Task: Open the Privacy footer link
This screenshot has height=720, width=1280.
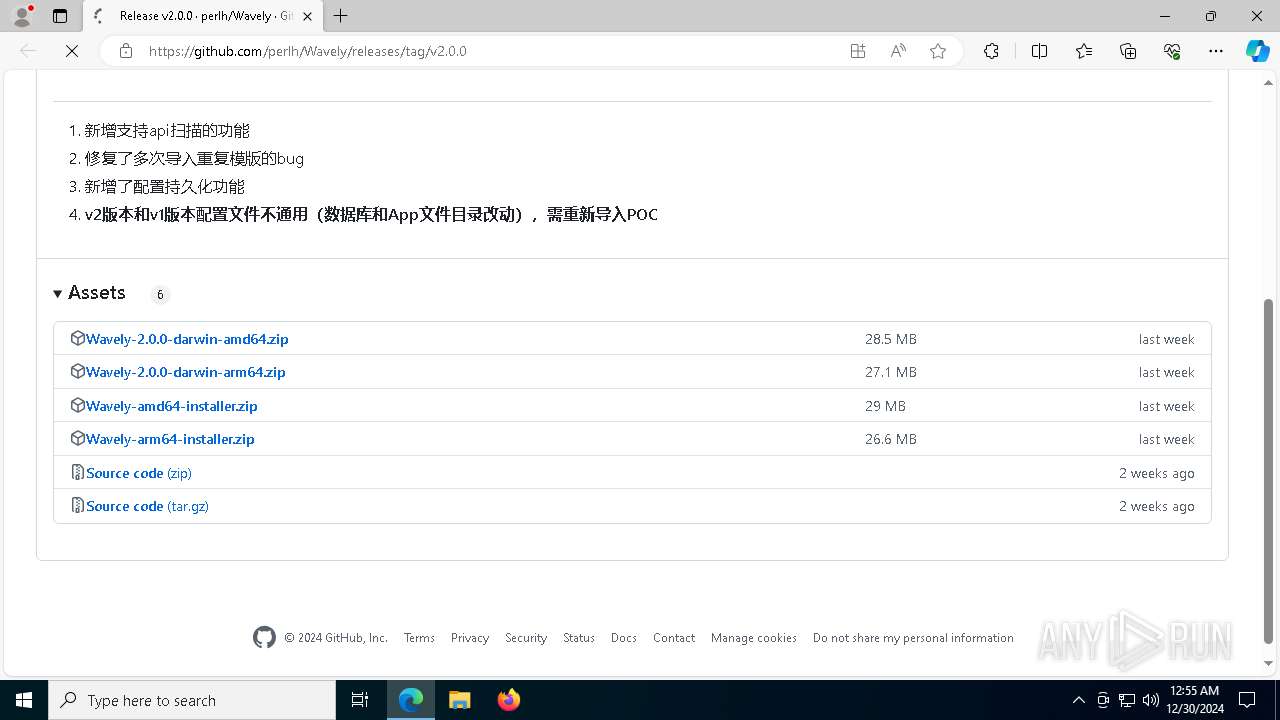Action: (470, 638)
